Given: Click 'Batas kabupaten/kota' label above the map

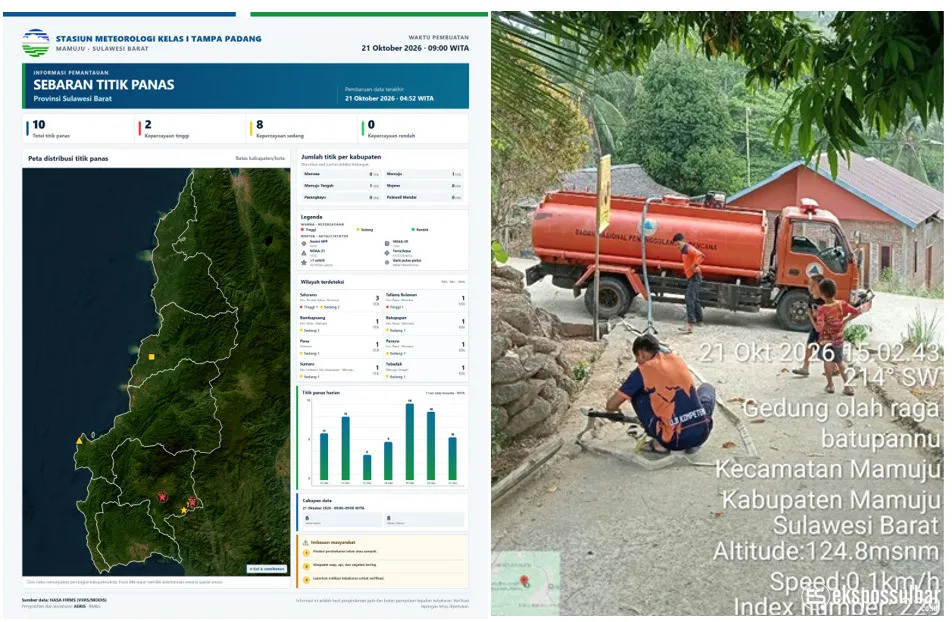Looking at the screenshot, I should (x=260, y=159).
